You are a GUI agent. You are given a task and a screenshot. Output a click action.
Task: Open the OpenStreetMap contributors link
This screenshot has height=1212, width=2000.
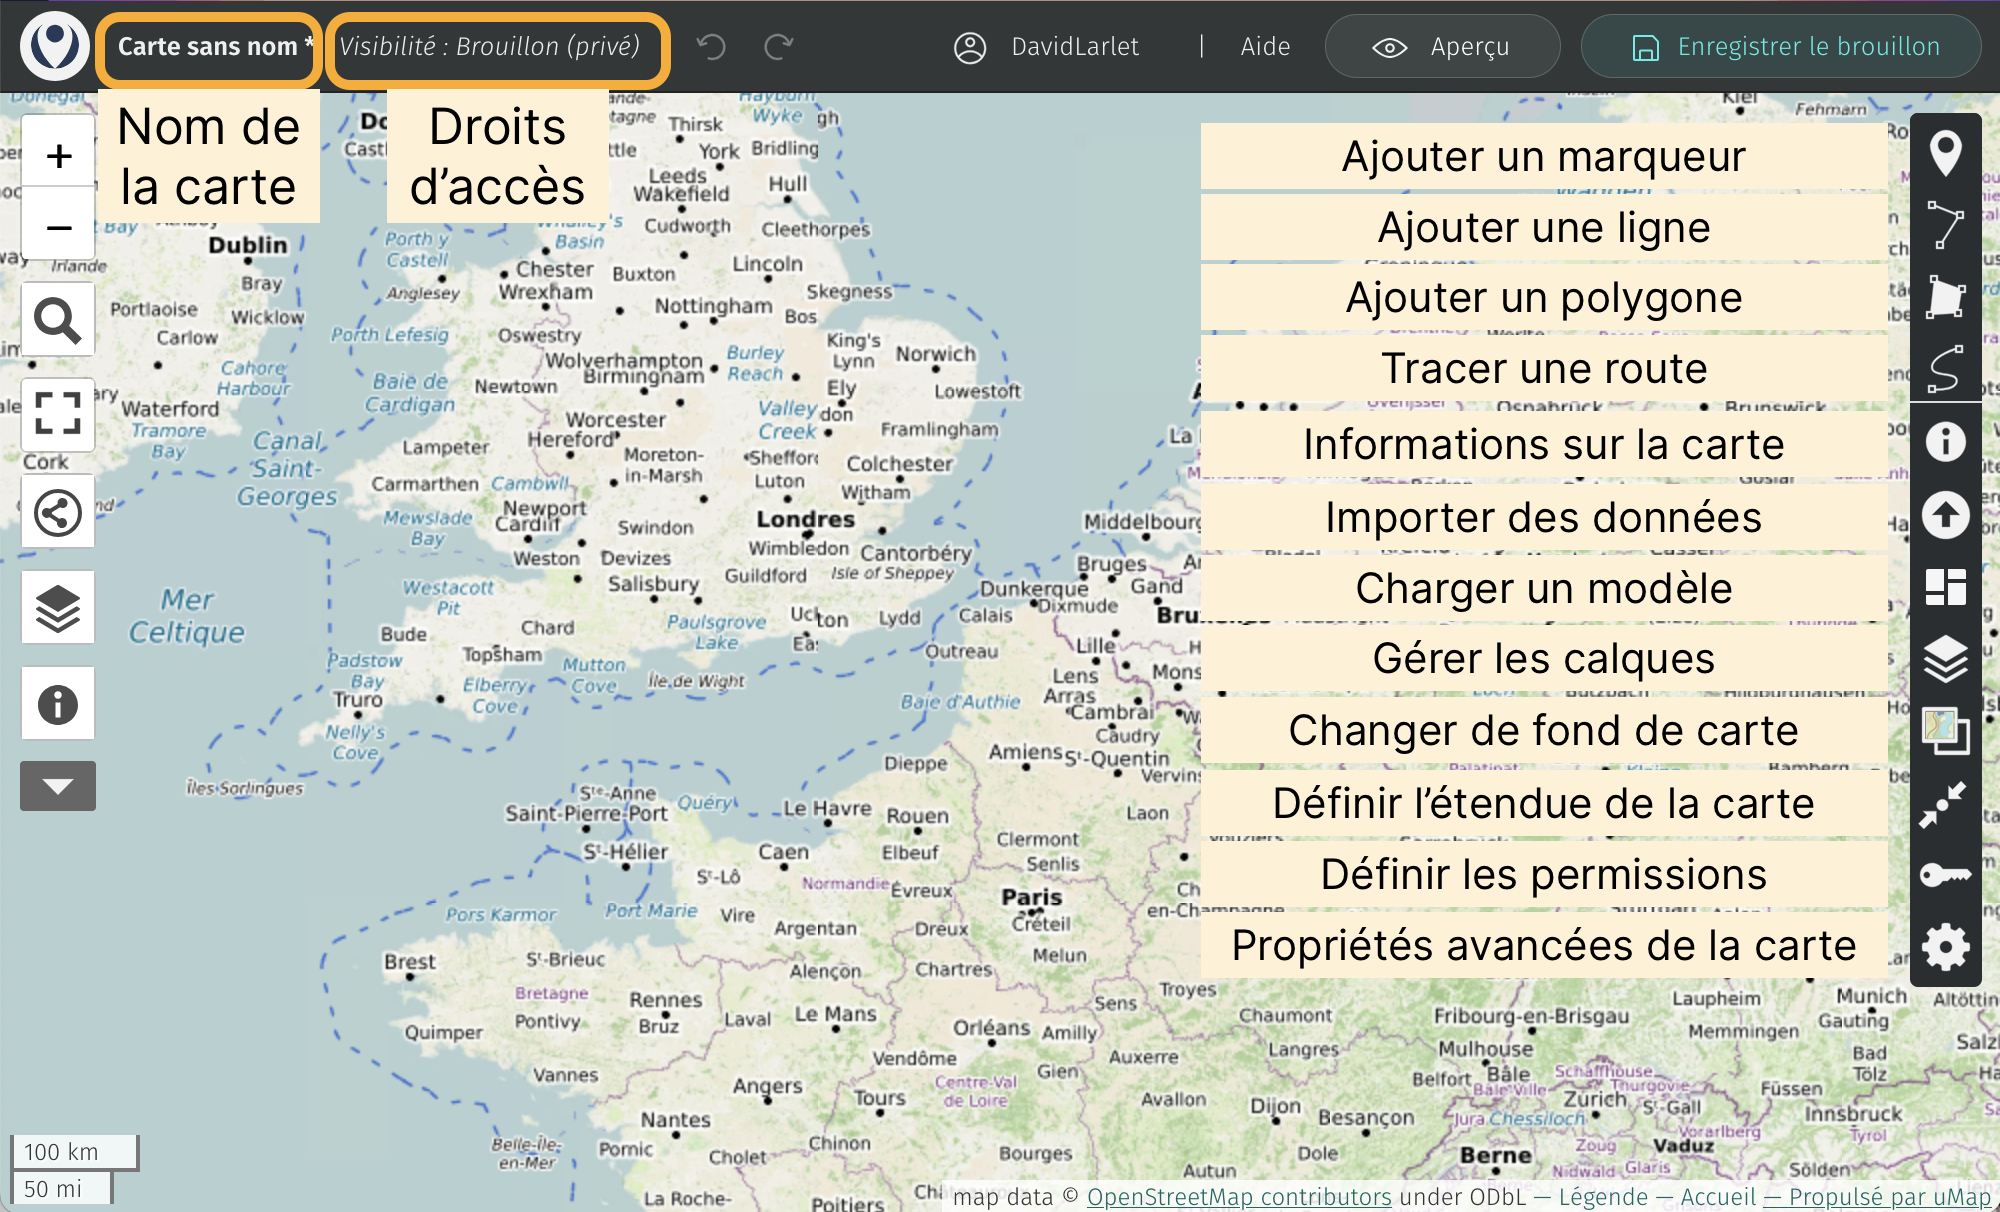(x=1239, y=1197)
